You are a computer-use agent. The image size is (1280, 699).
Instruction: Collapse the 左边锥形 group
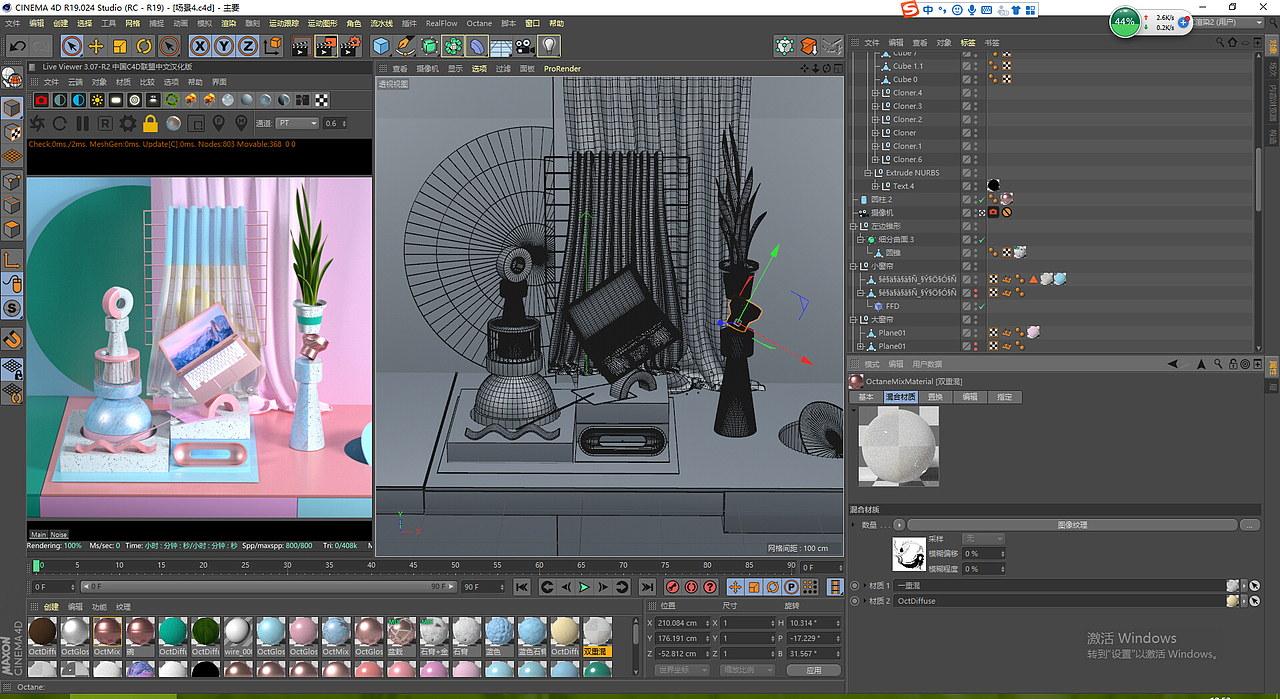pos(852,226)
